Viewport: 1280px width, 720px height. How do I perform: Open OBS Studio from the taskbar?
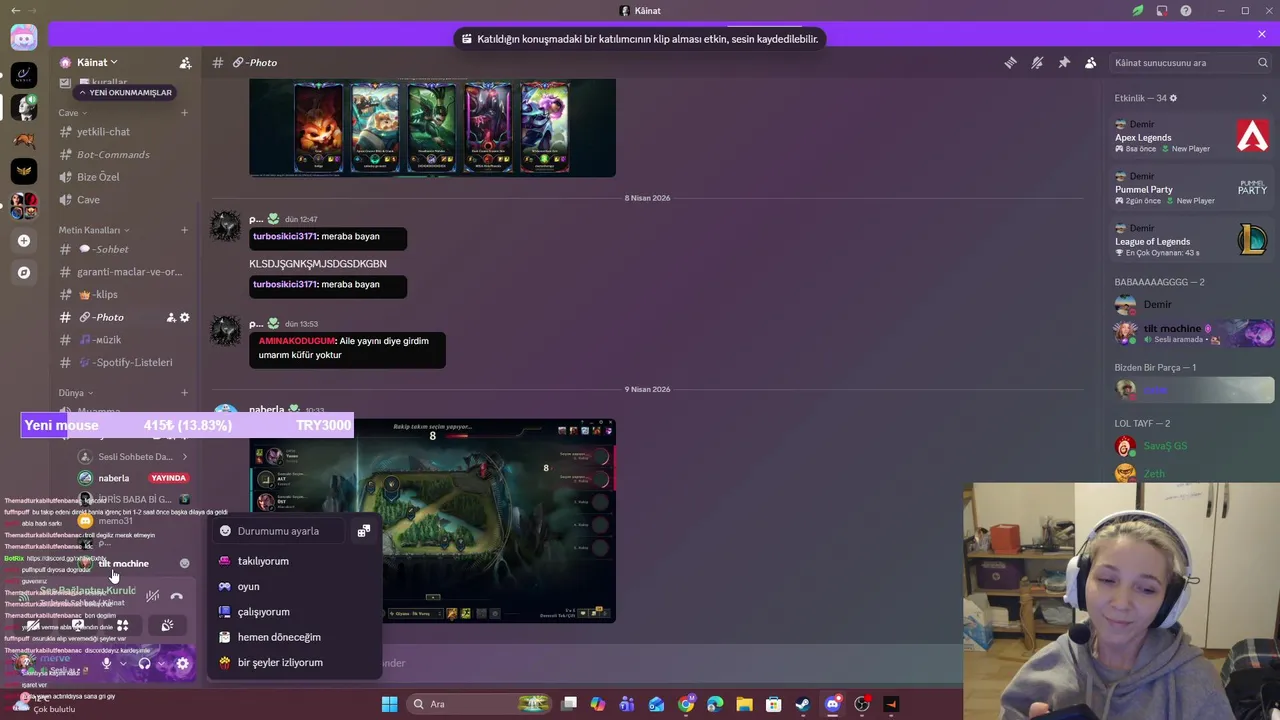point(861,704)
